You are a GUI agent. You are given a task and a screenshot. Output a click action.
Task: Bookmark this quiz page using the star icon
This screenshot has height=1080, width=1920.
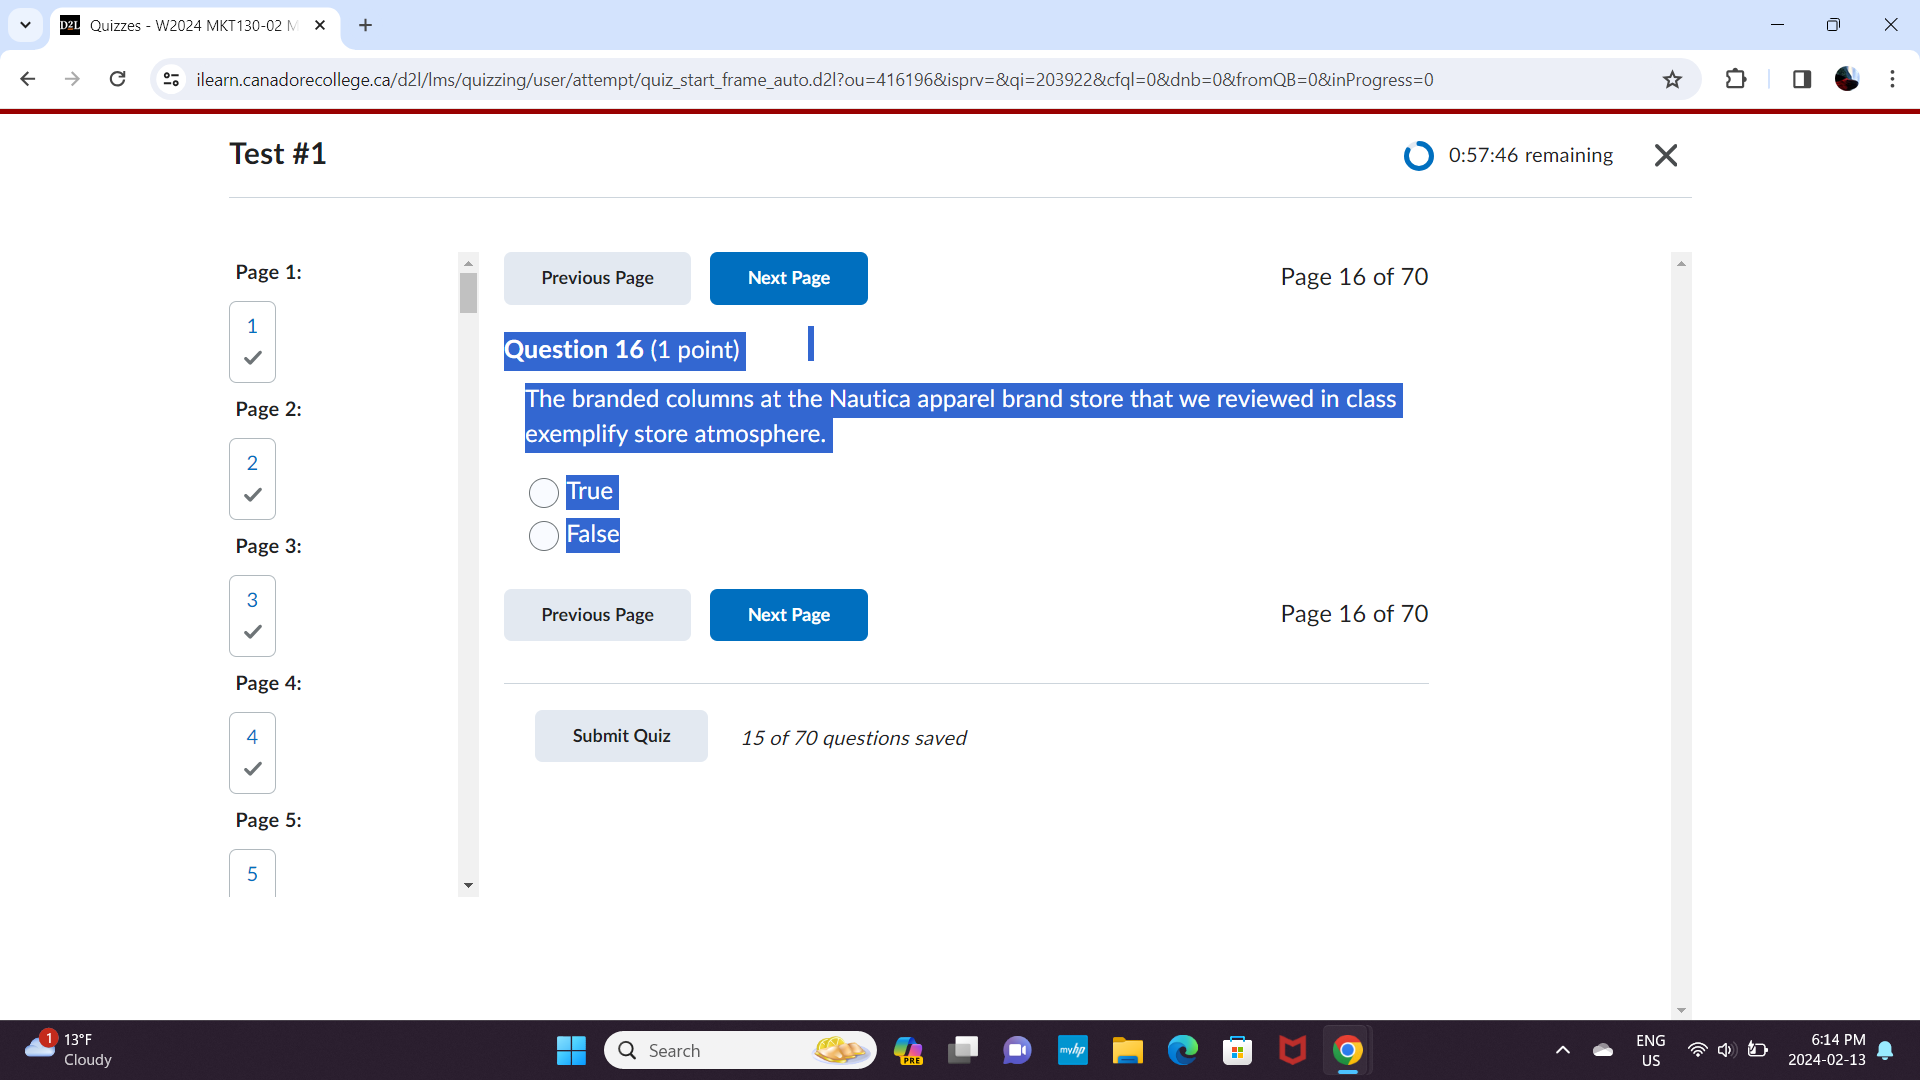[1672, 79]
